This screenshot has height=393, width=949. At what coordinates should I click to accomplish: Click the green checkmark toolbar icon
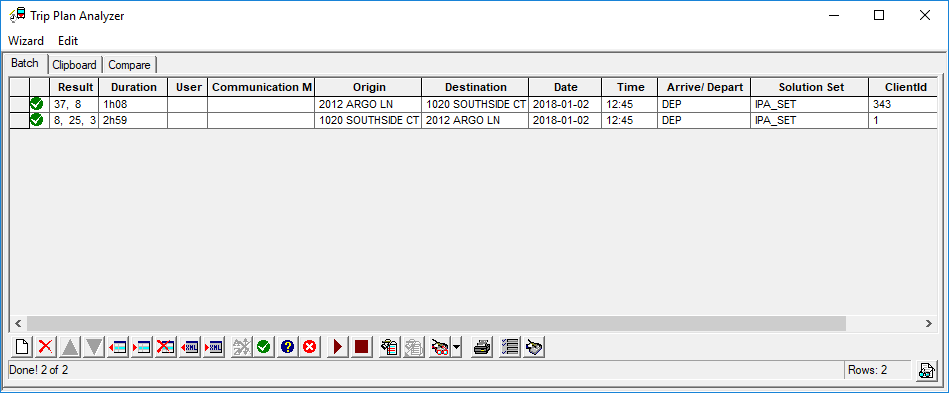263,347
